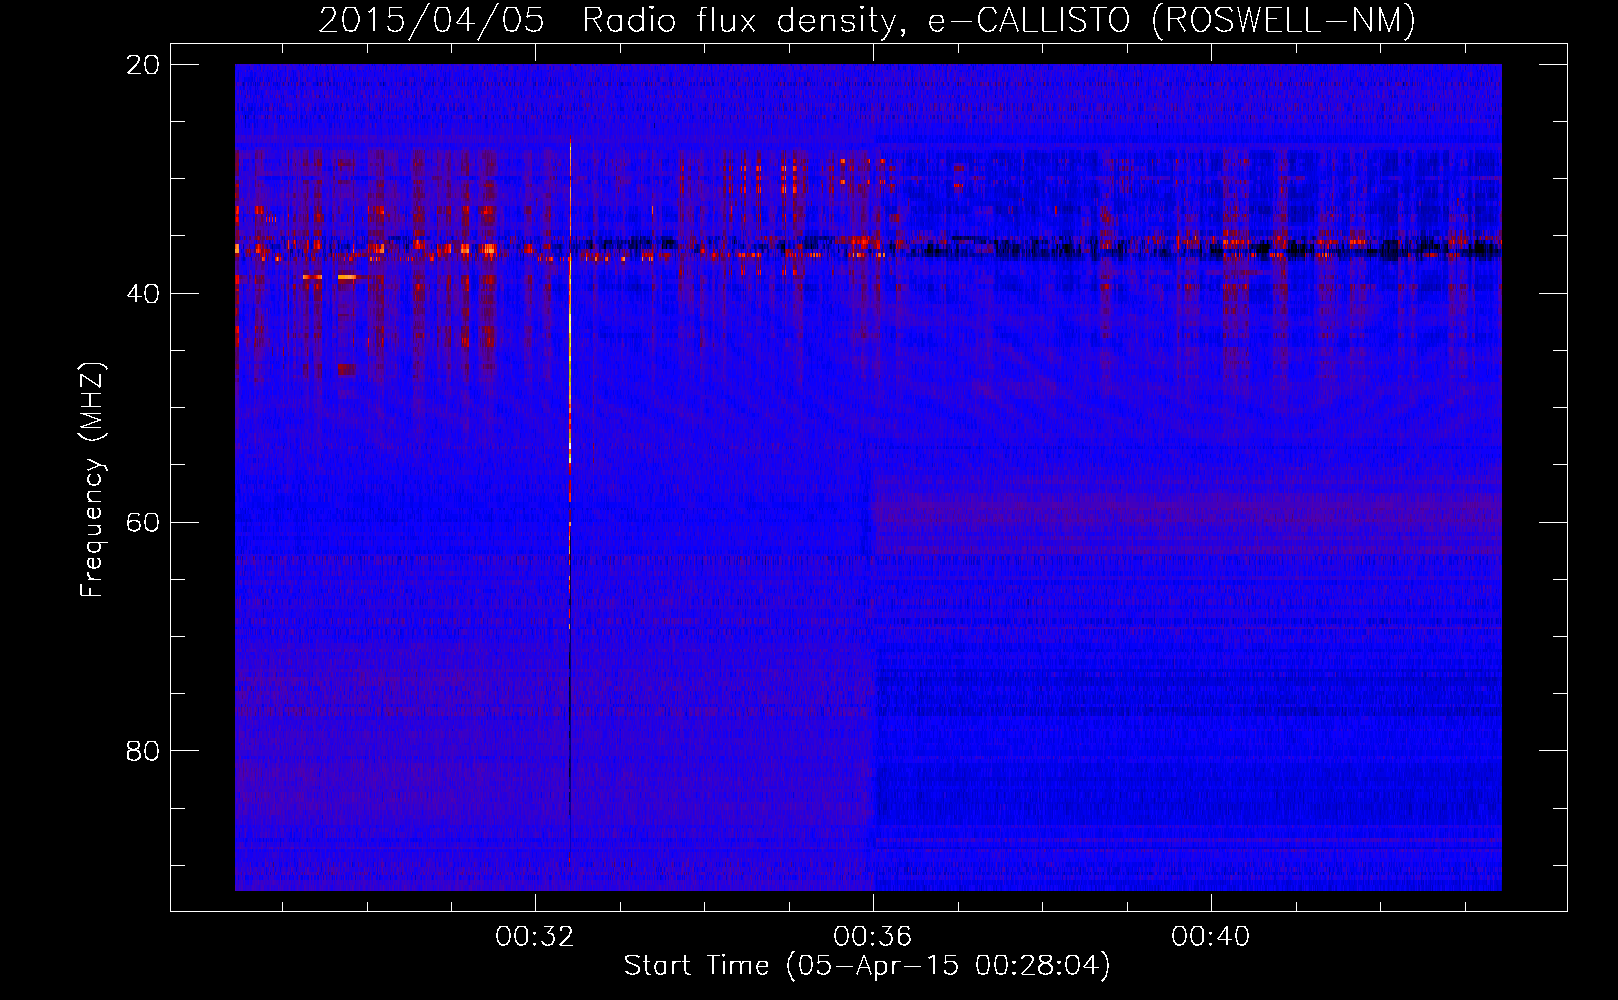Viewport: 1618px width, 1000px height.
Task: Click the 00:32 time tick label
Action: pyautogui.click(x=535, y=936)
